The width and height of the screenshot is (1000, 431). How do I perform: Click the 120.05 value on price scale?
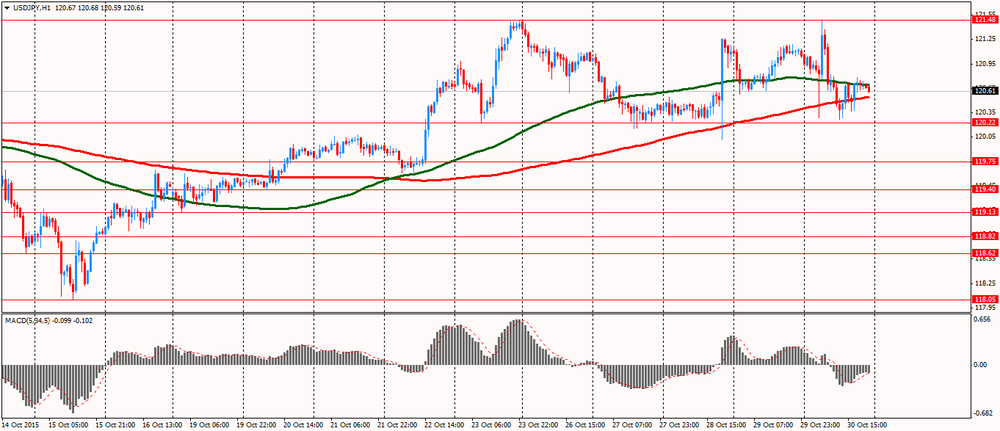[985, 136]
